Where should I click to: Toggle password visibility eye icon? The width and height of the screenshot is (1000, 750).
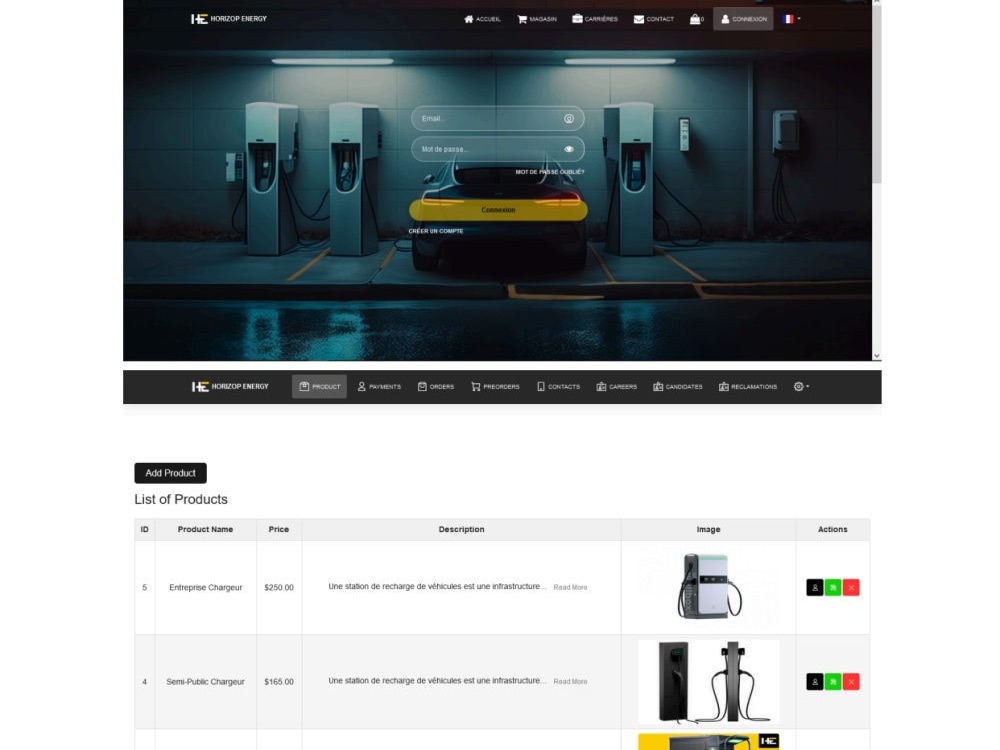[x=569, y=149]
